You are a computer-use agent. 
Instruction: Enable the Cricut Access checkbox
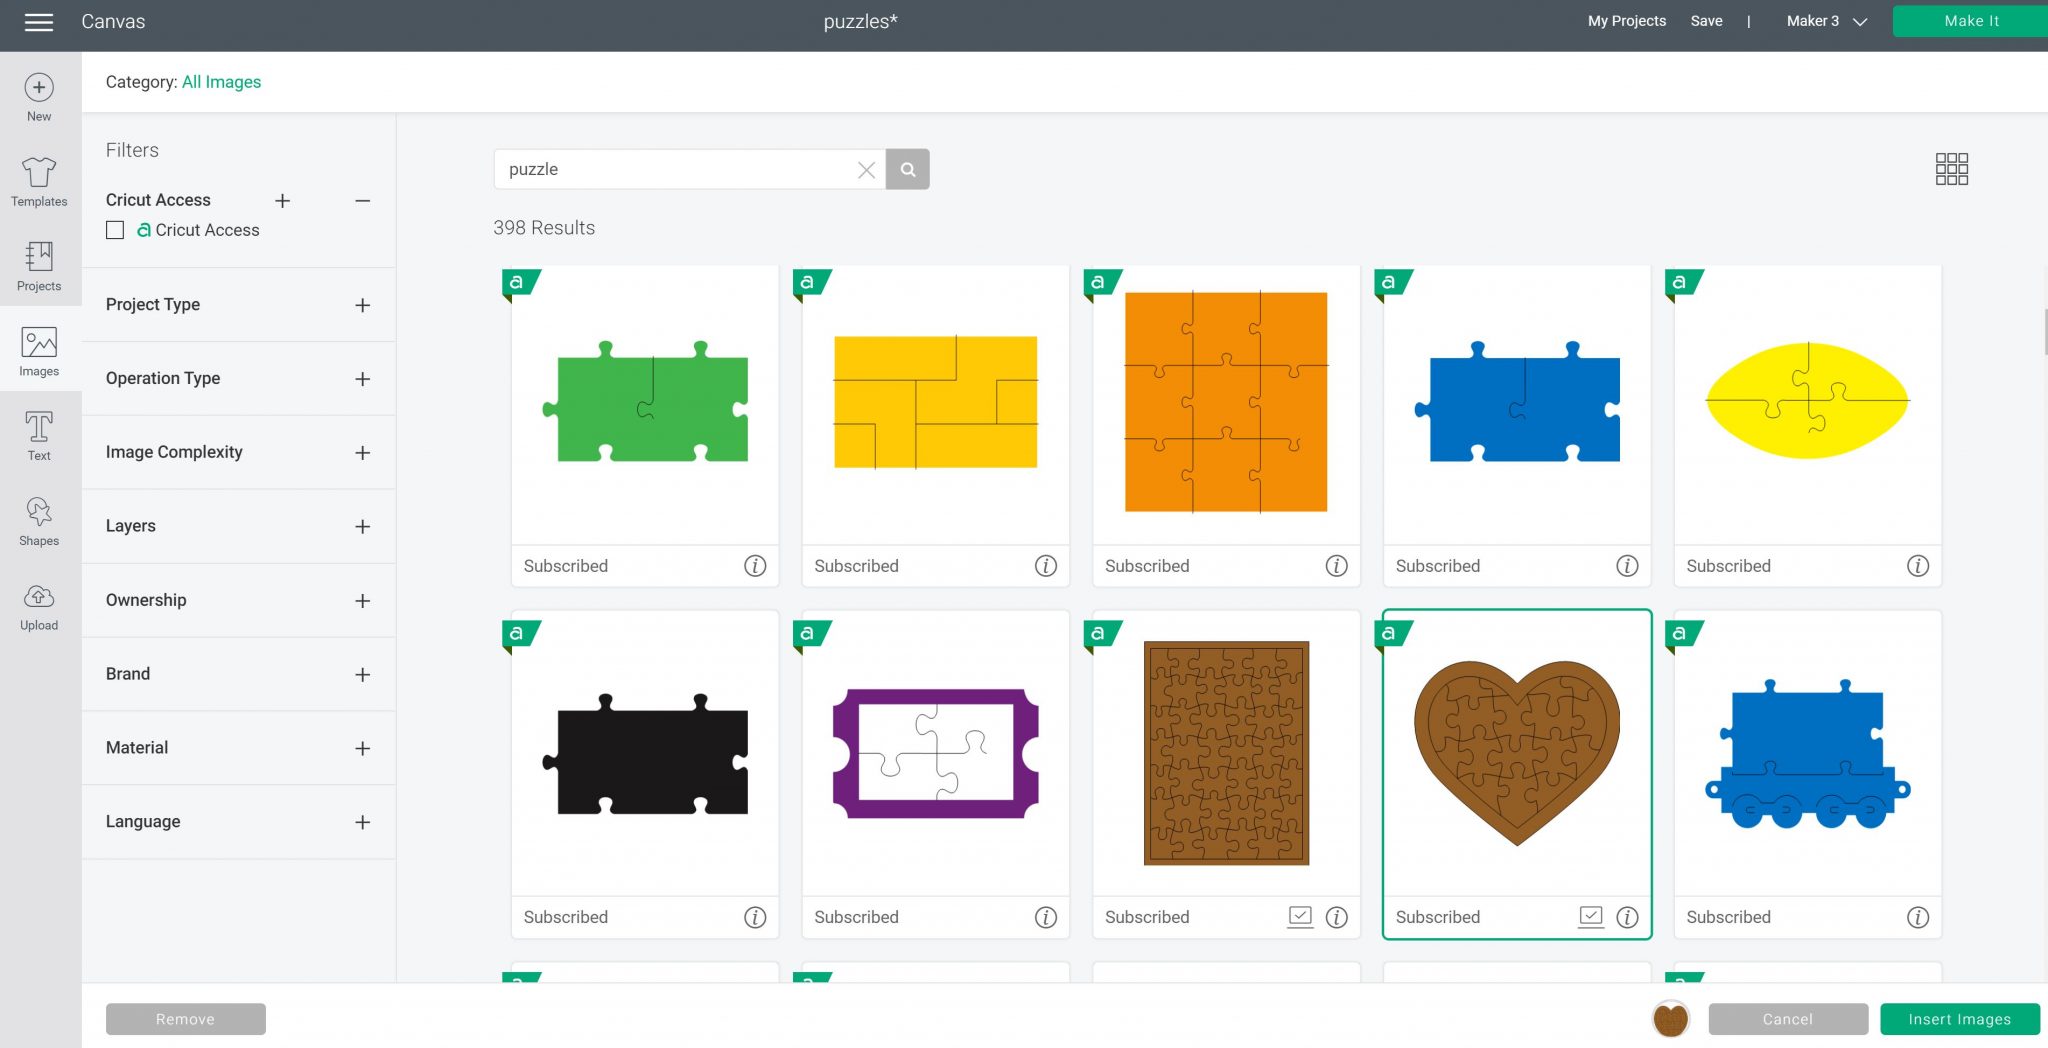click(x=116, y=231)
